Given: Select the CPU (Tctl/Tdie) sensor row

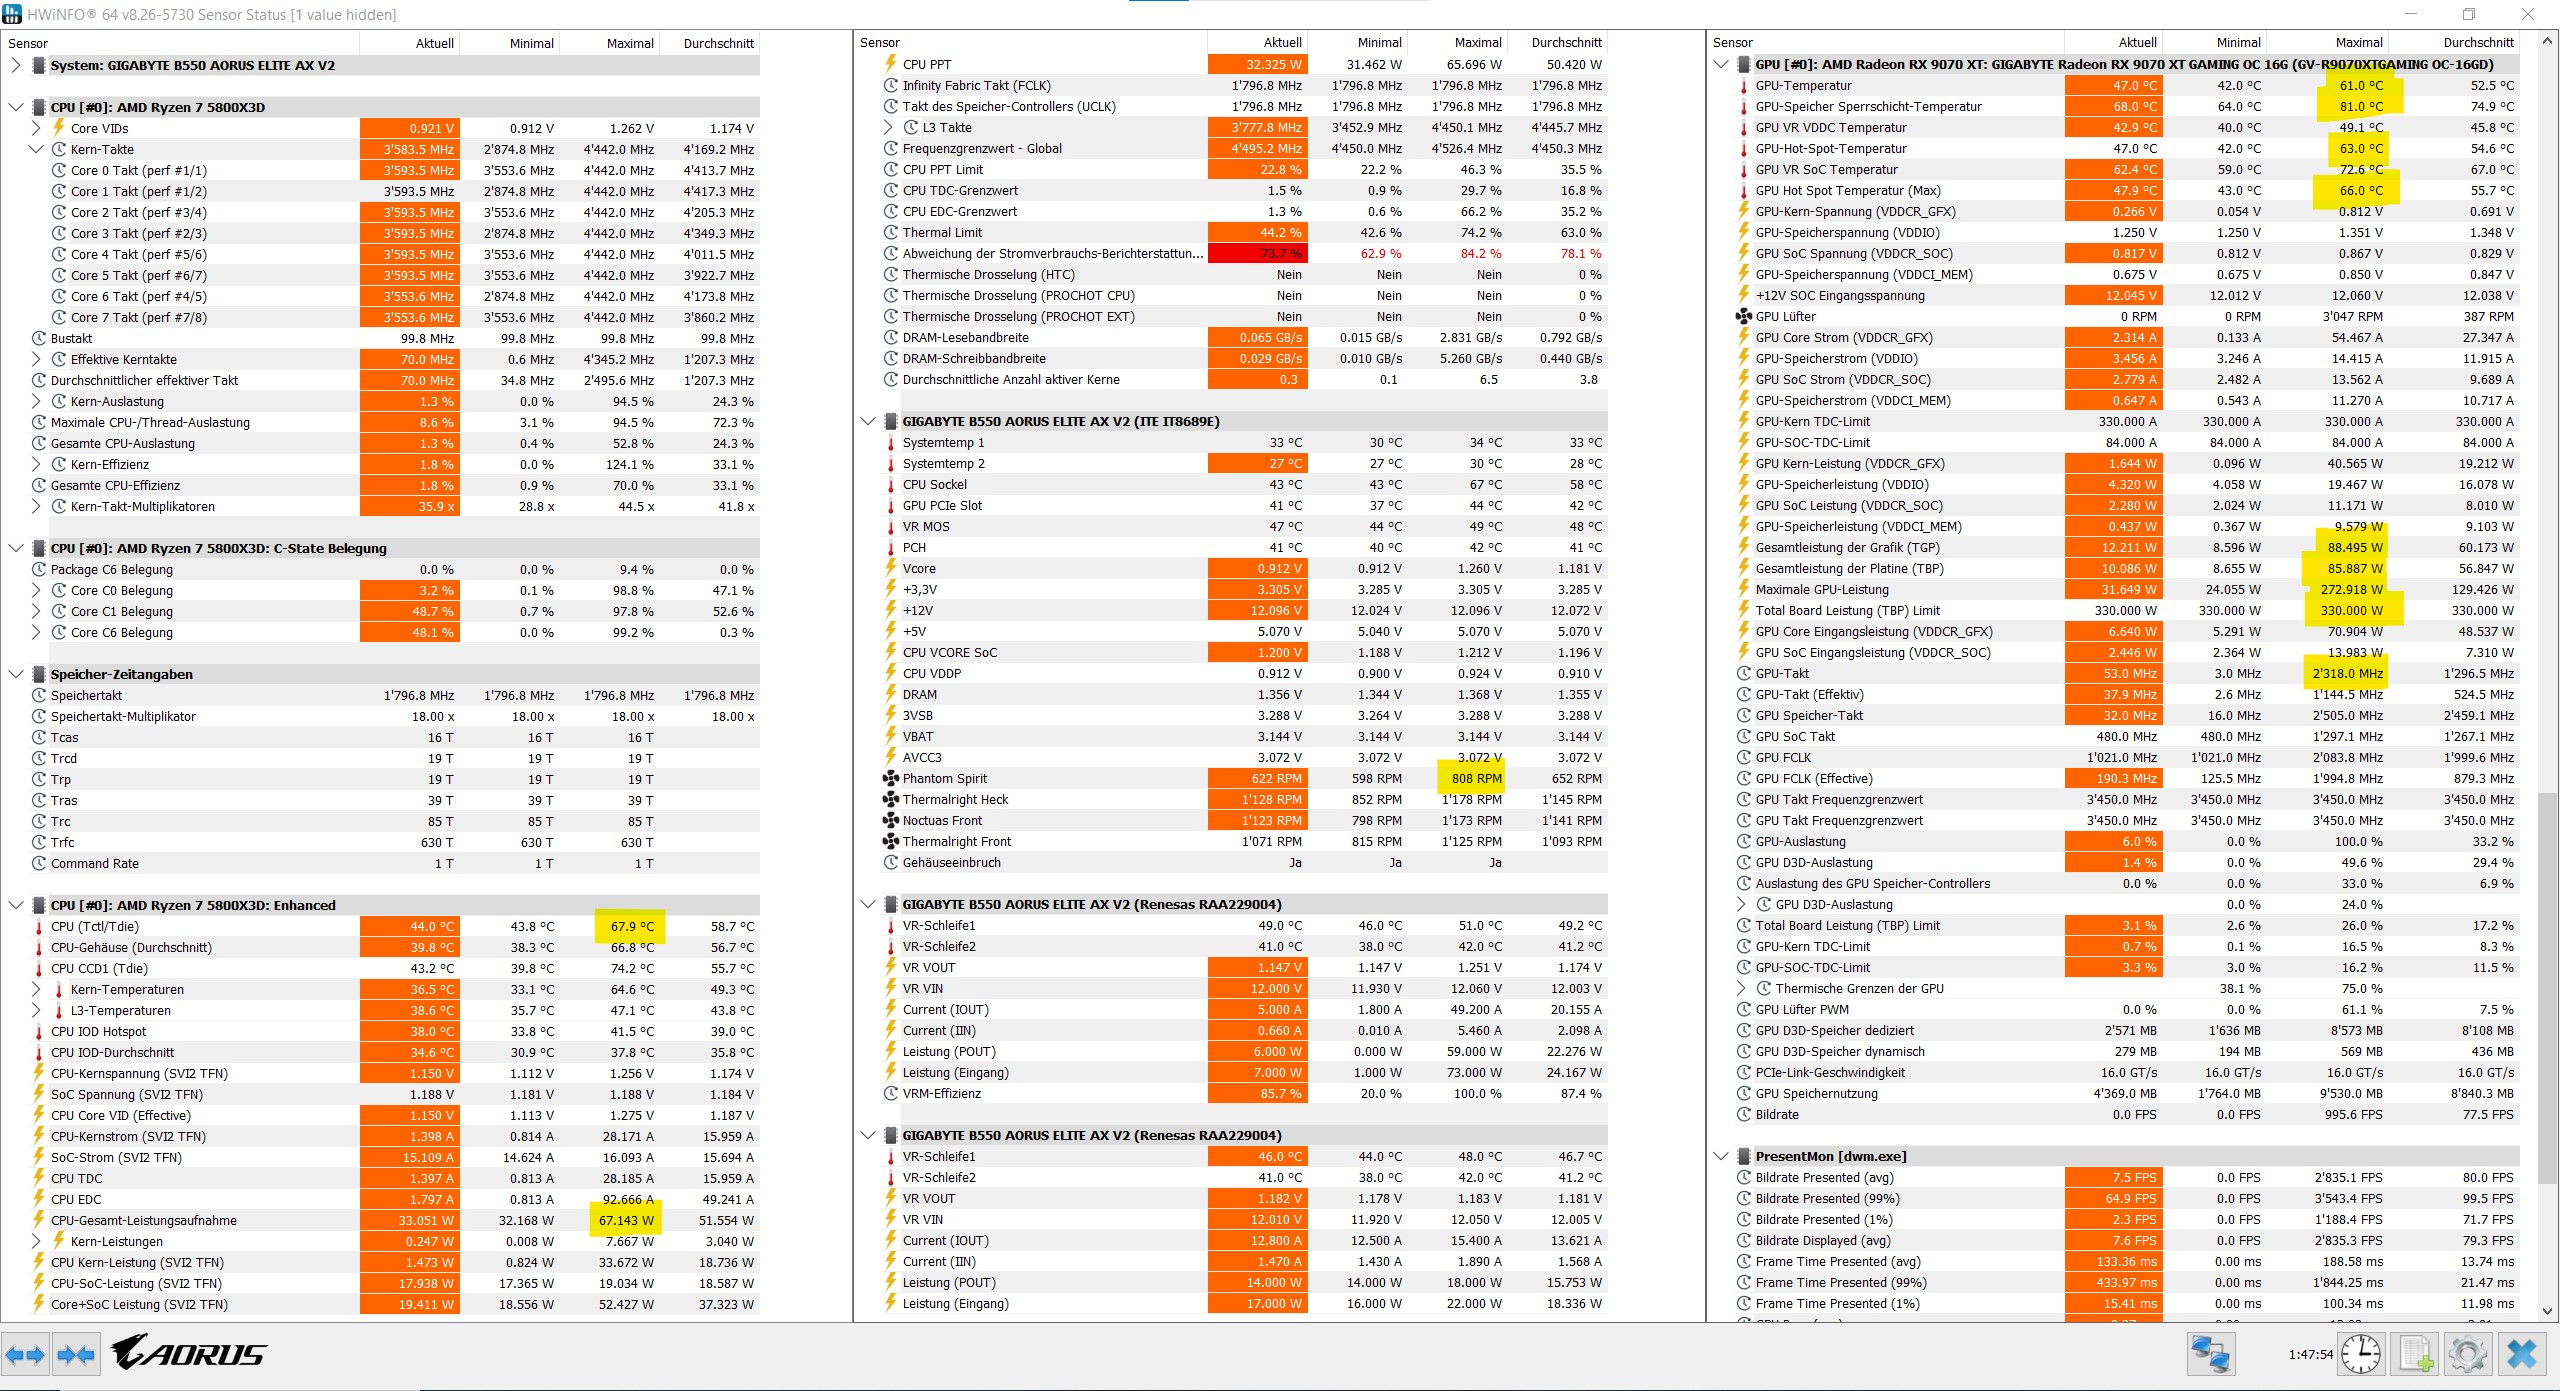Looking at the screenshot, I should [95, 926].
